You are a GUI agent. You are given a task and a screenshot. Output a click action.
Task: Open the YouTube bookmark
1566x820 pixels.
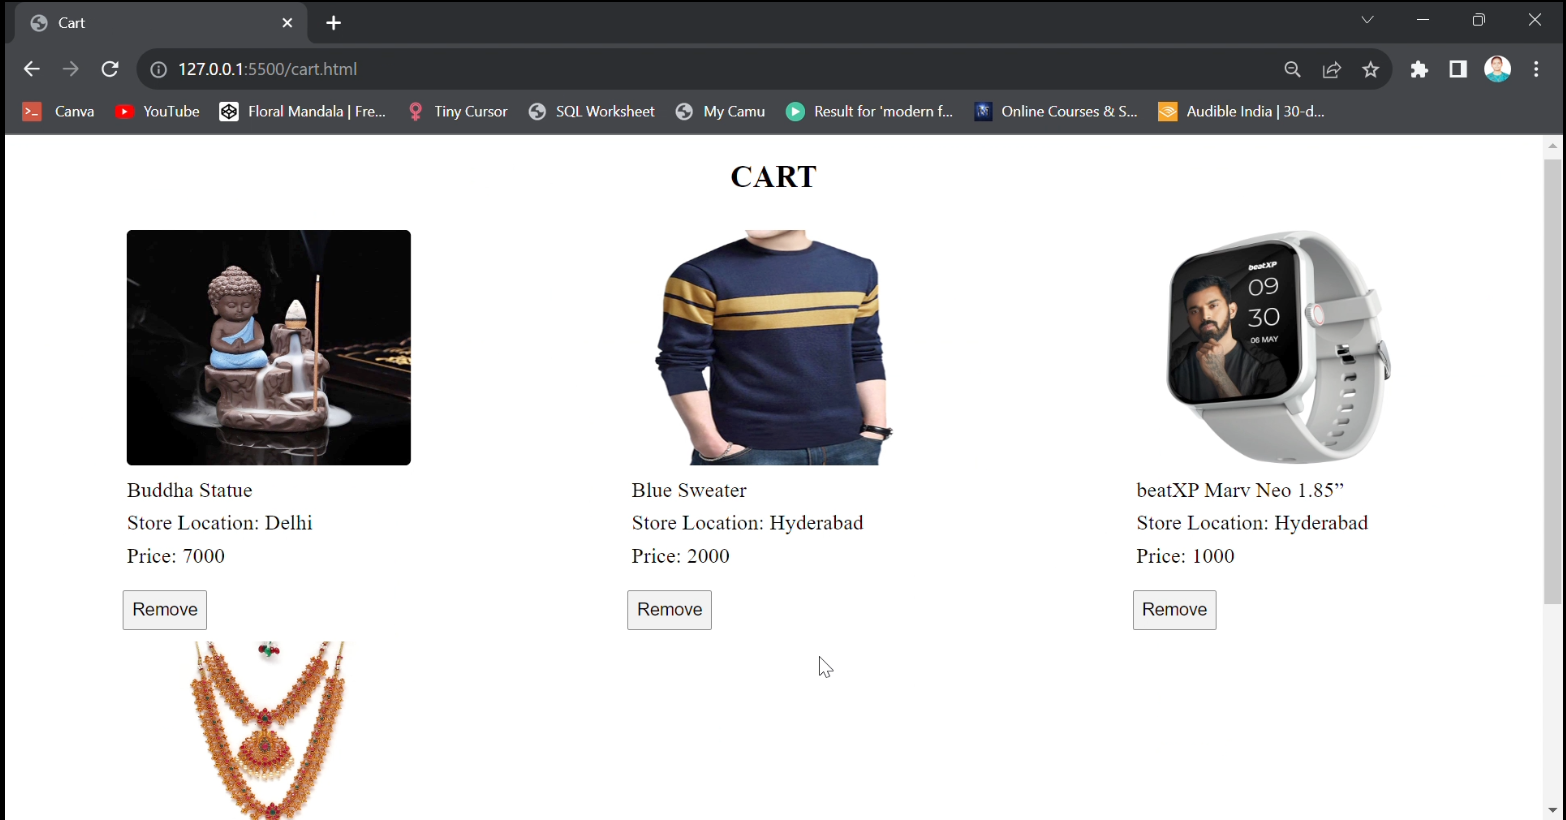157,111
